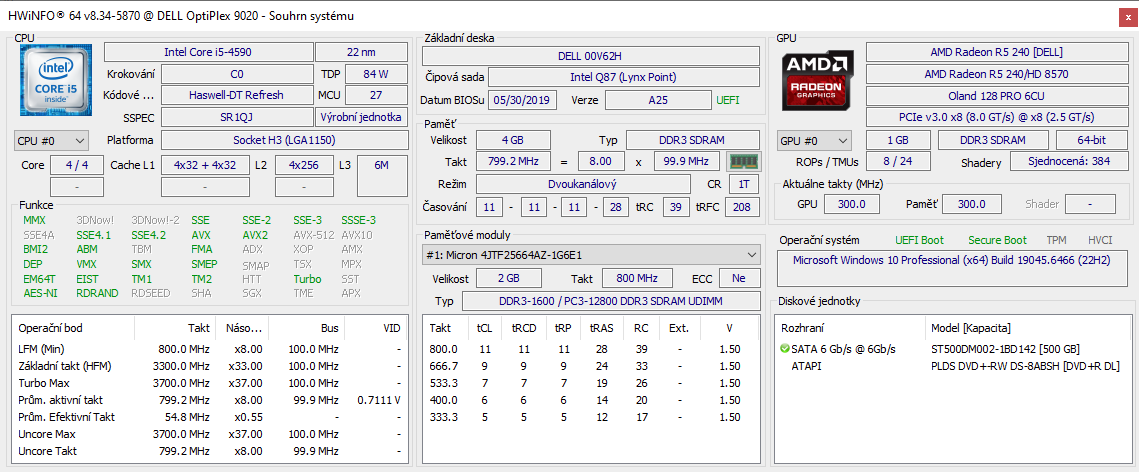The height and width of the screenshot is (472, 1139).
Task: Open the GPU #0 selector dropdown
Action: coord(814,141)
